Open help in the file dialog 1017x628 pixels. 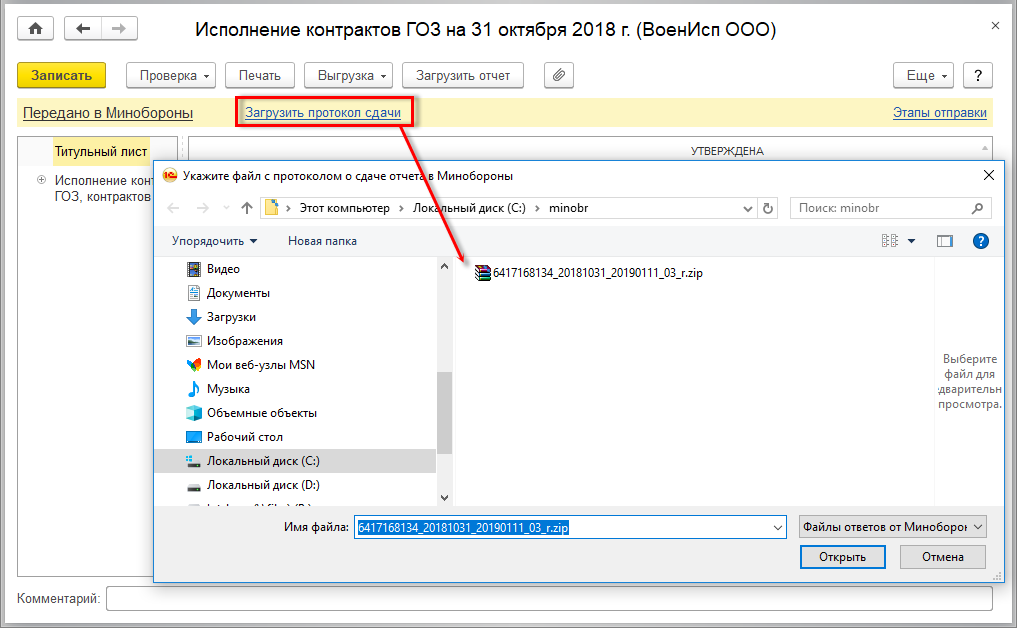[x=981, y=241]
